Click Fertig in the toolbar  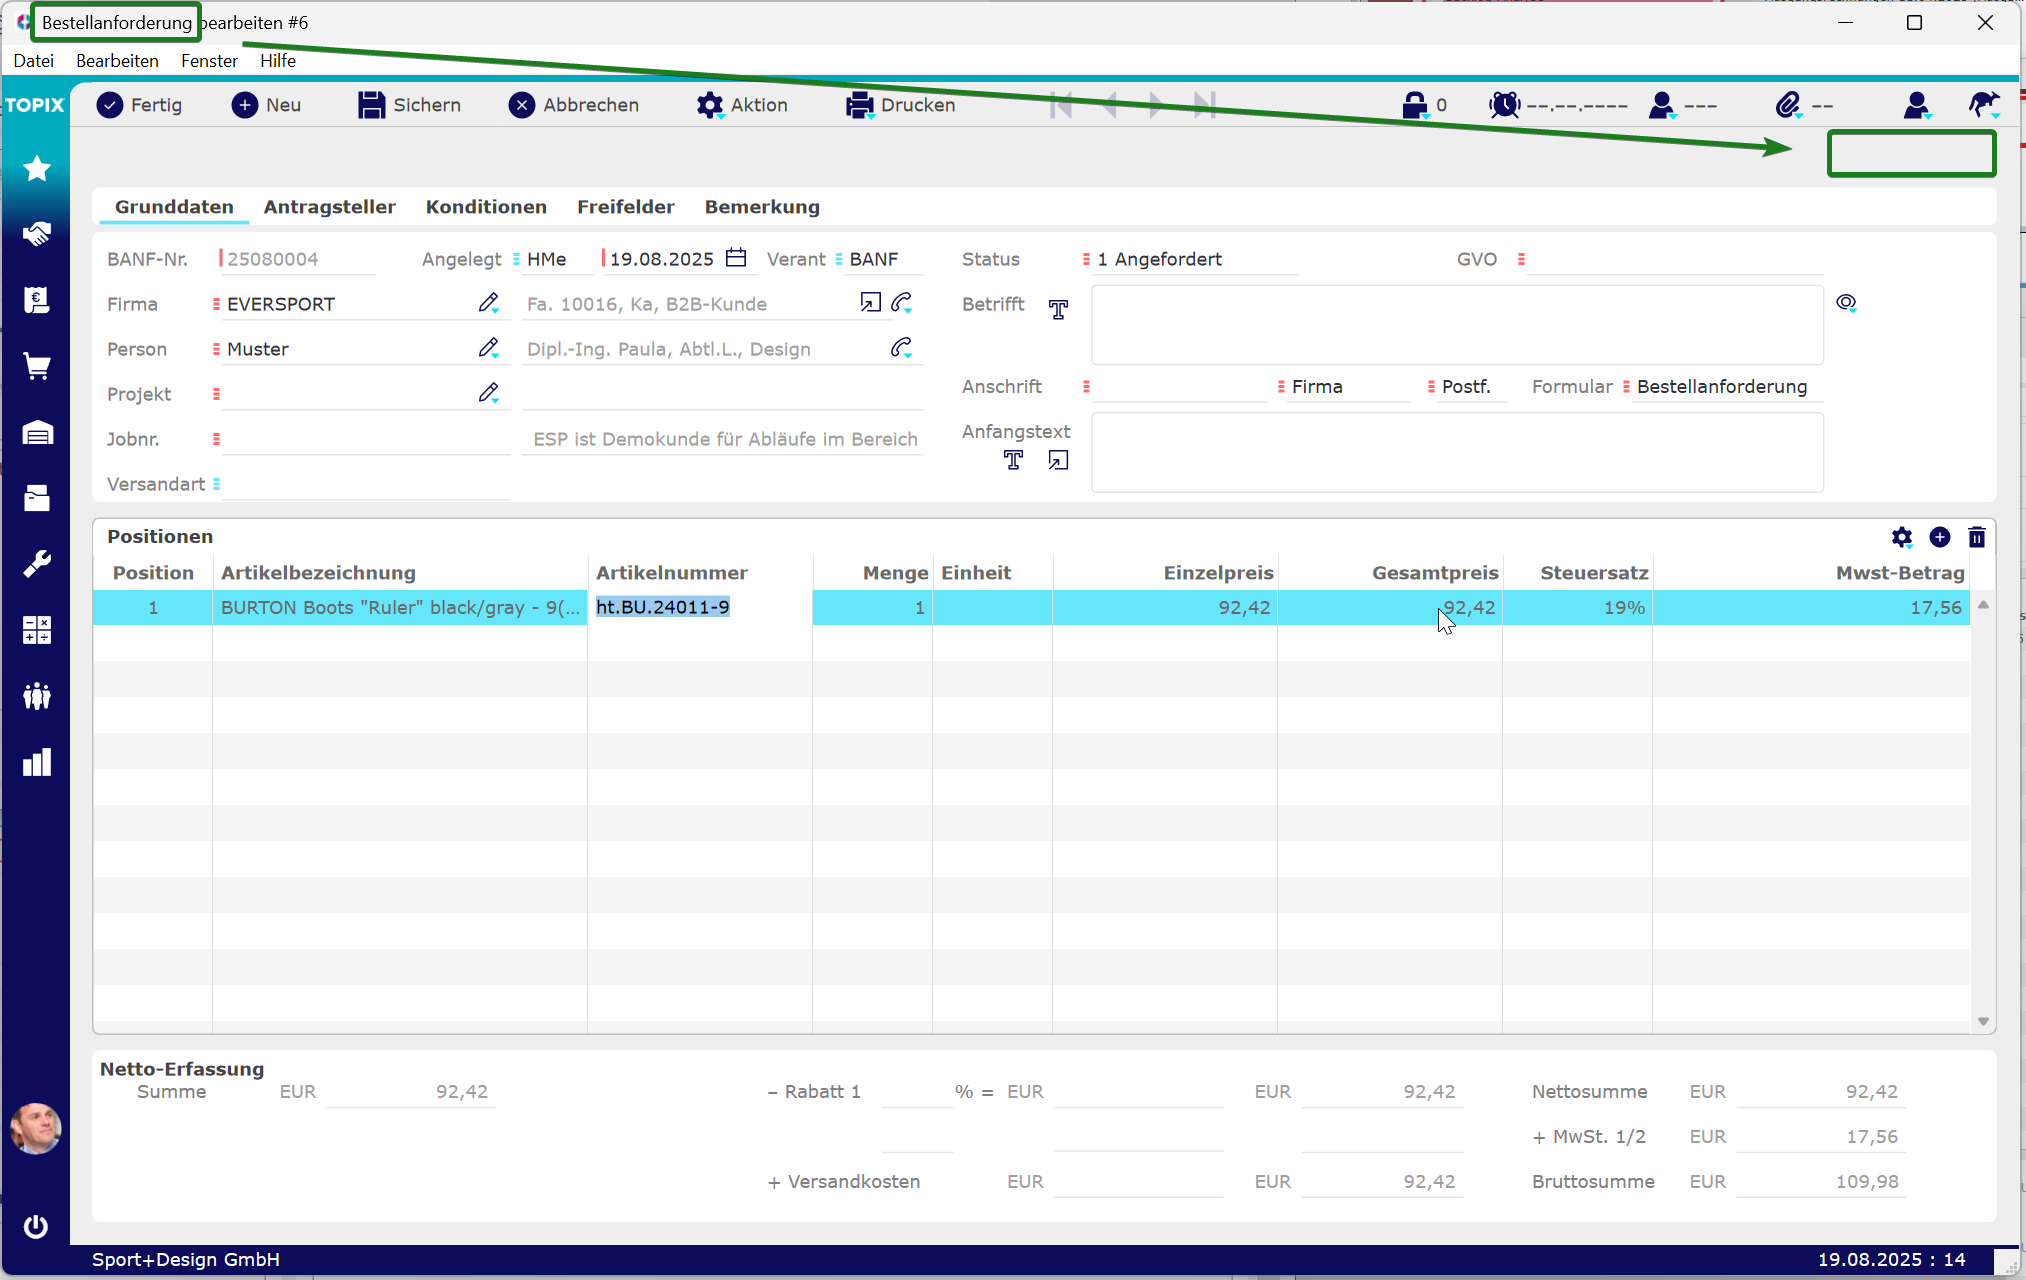click(140, 105)
